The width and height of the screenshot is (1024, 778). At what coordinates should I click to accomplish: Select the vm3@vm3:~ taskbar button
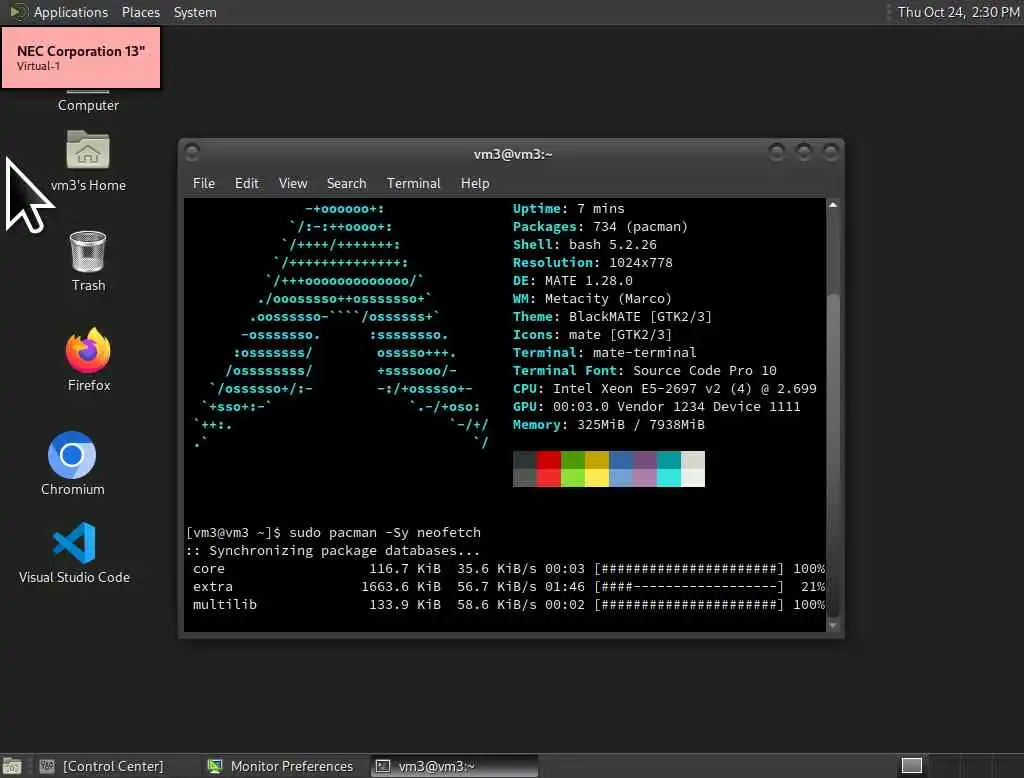click(454, 766)
